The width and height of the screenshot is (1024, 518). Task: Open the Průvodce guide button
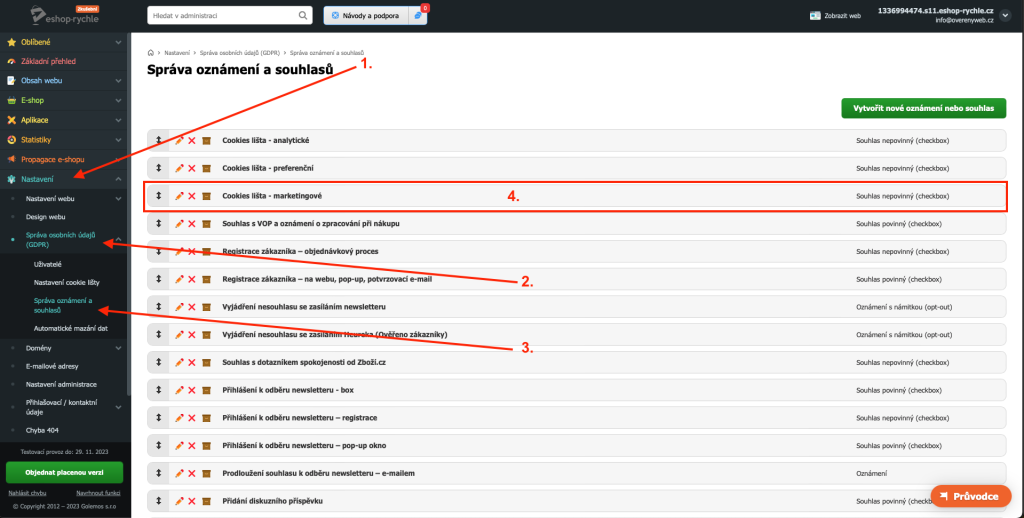pos(970,496)
